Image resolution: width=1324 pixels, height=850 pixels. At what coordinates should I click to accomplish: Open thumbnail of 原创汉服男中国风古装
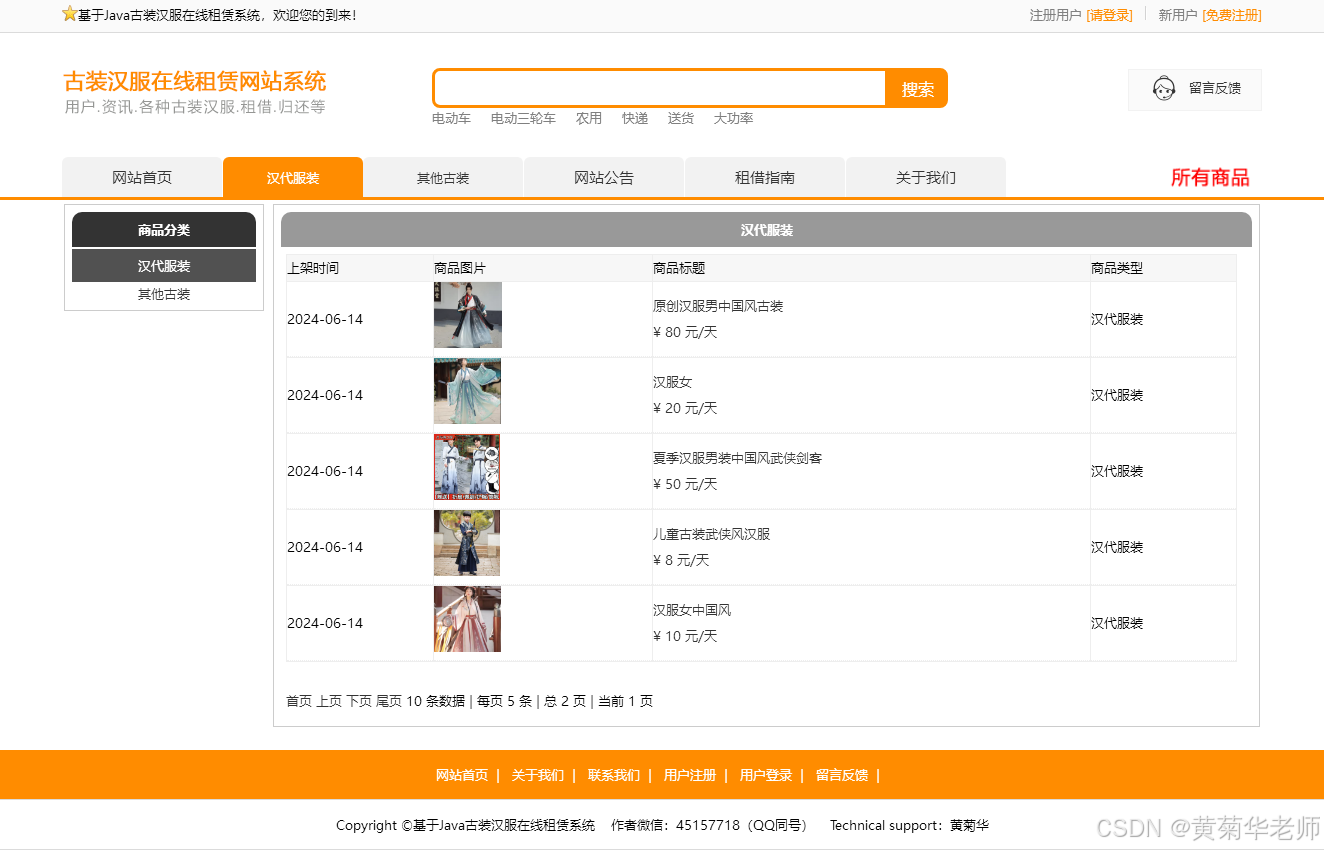point(468,315)
